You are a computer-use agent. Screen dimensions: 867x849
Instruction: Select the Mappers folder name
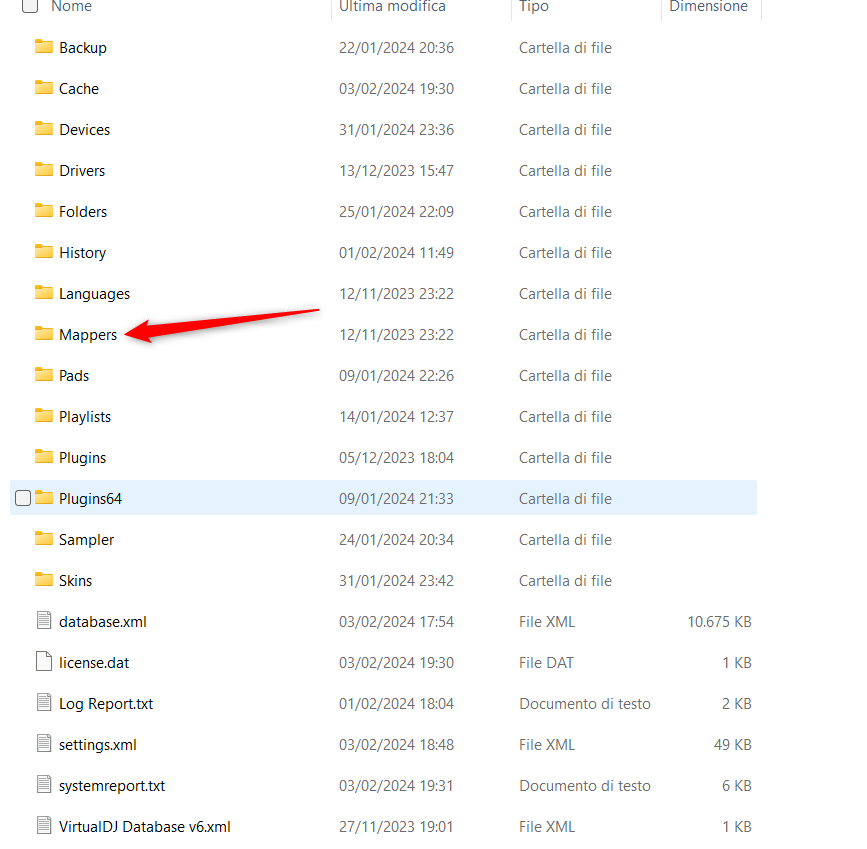coord(88,335)
